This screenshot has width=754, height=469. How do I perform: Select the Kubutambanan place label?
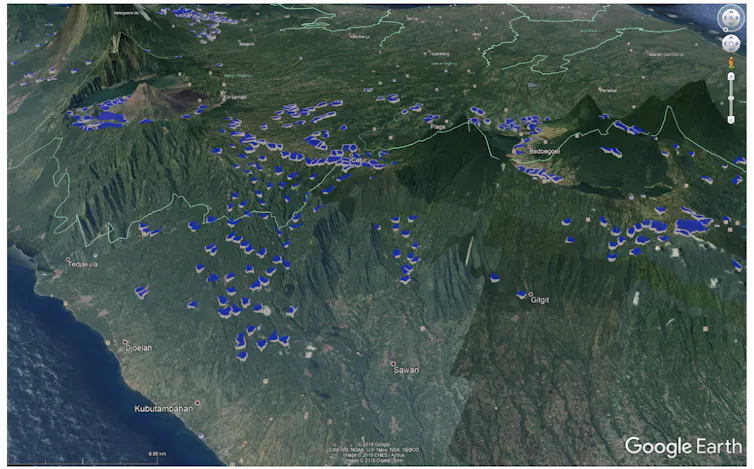pyautogui.click(x=165, y=408)
